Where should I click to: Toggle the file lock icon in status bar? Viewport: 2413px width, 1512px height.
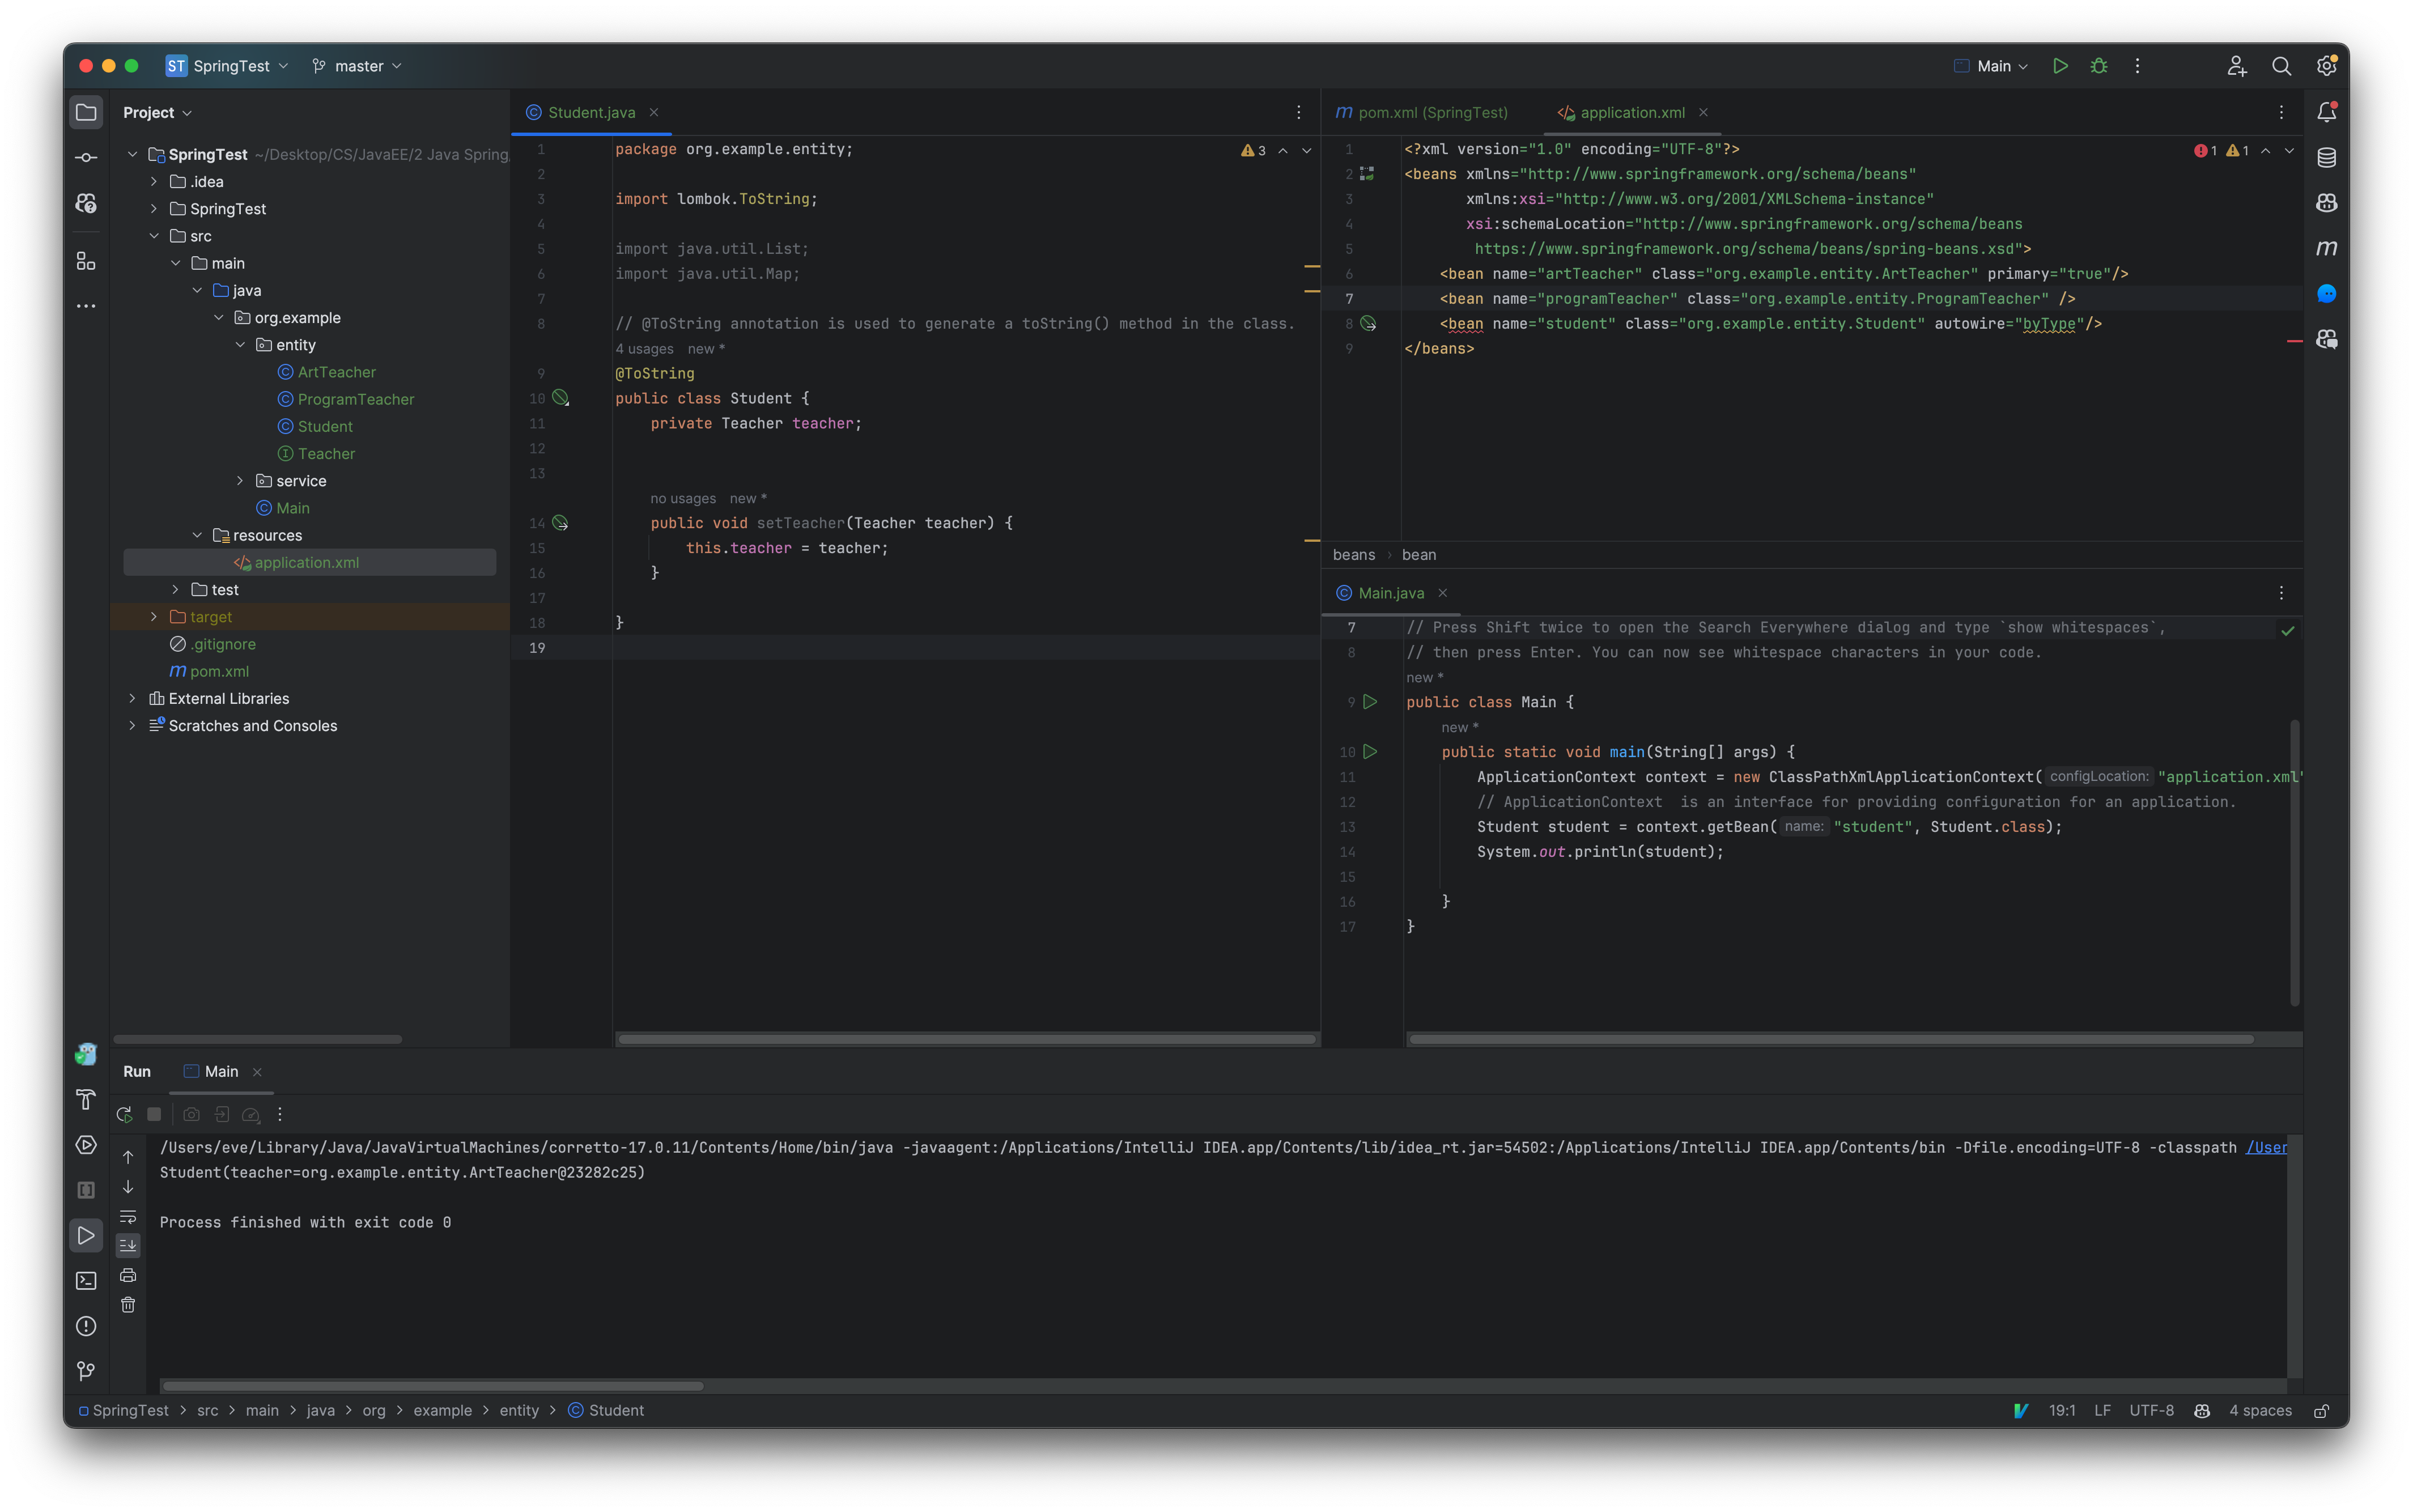(x=2321, y=1411)
